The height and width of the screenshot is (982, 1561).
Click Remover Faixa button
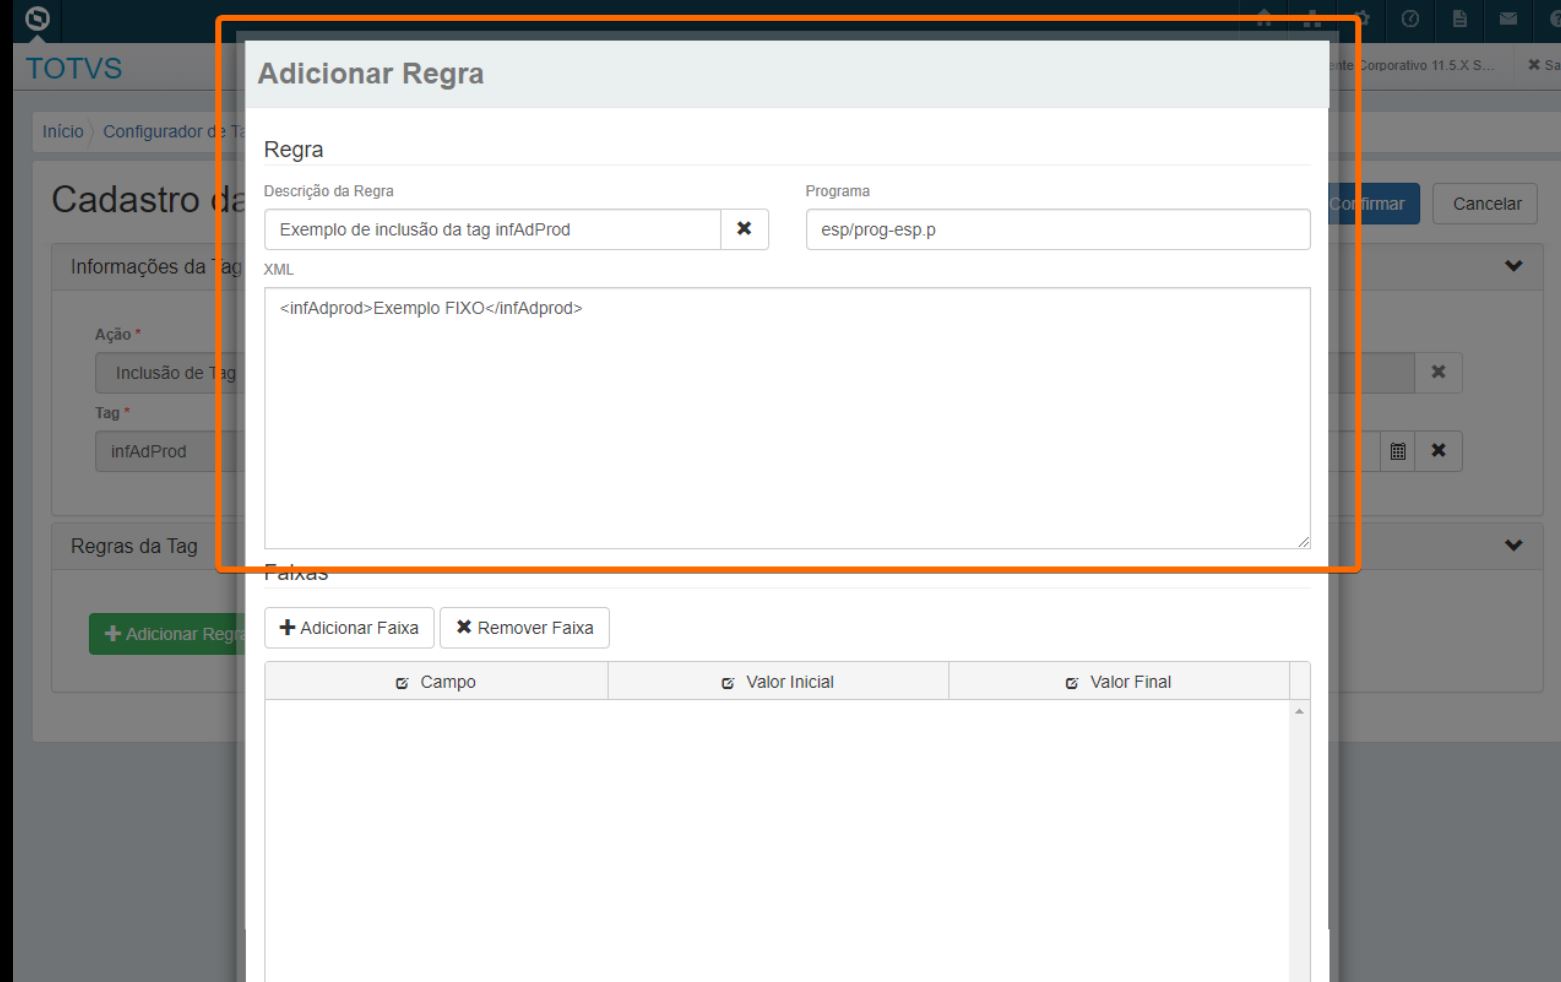click(525, 628)
